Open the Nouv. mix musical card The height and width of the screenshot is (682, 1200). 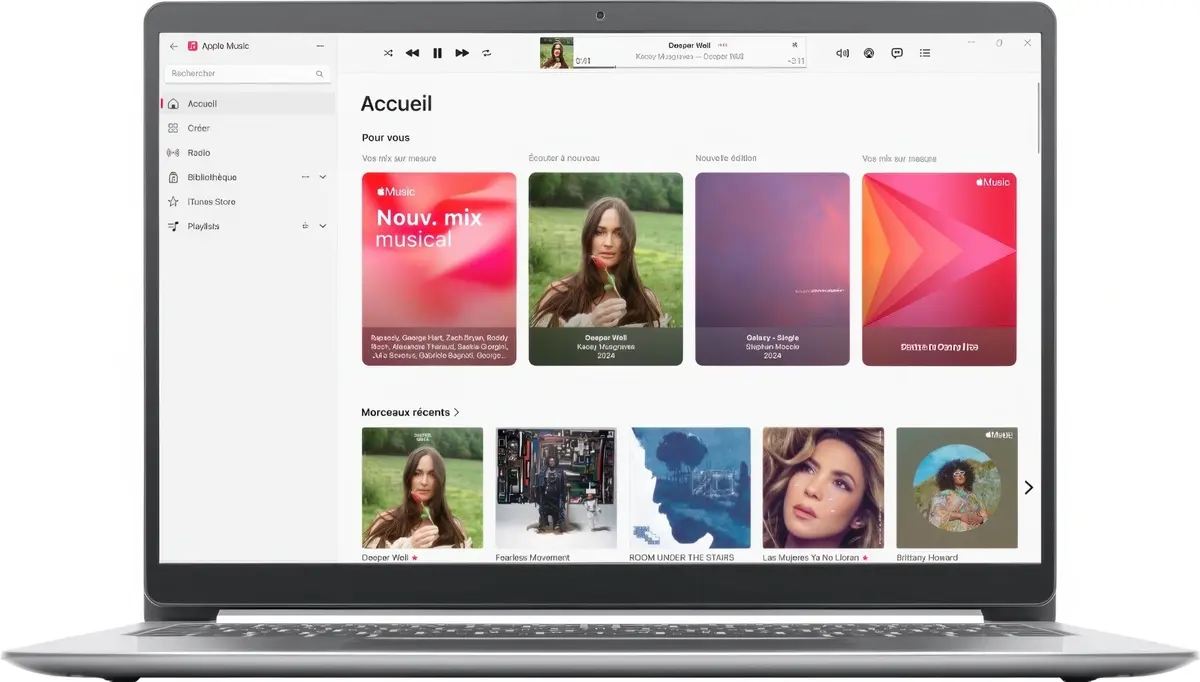tap(439, 269)
